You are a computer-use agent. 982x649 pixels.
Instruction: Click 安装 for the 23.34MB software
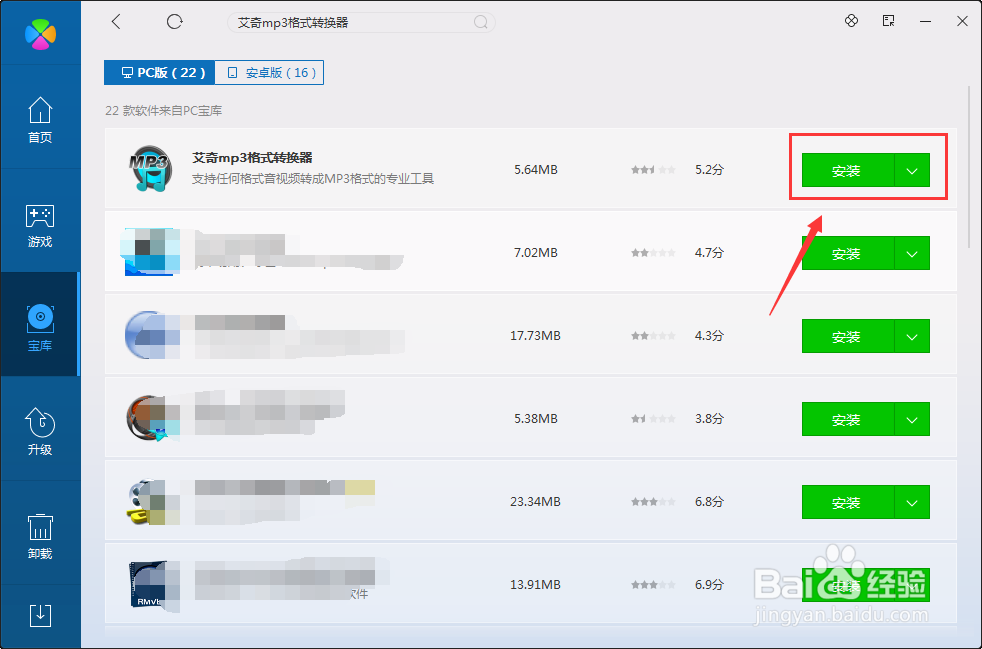click(847, 502)
